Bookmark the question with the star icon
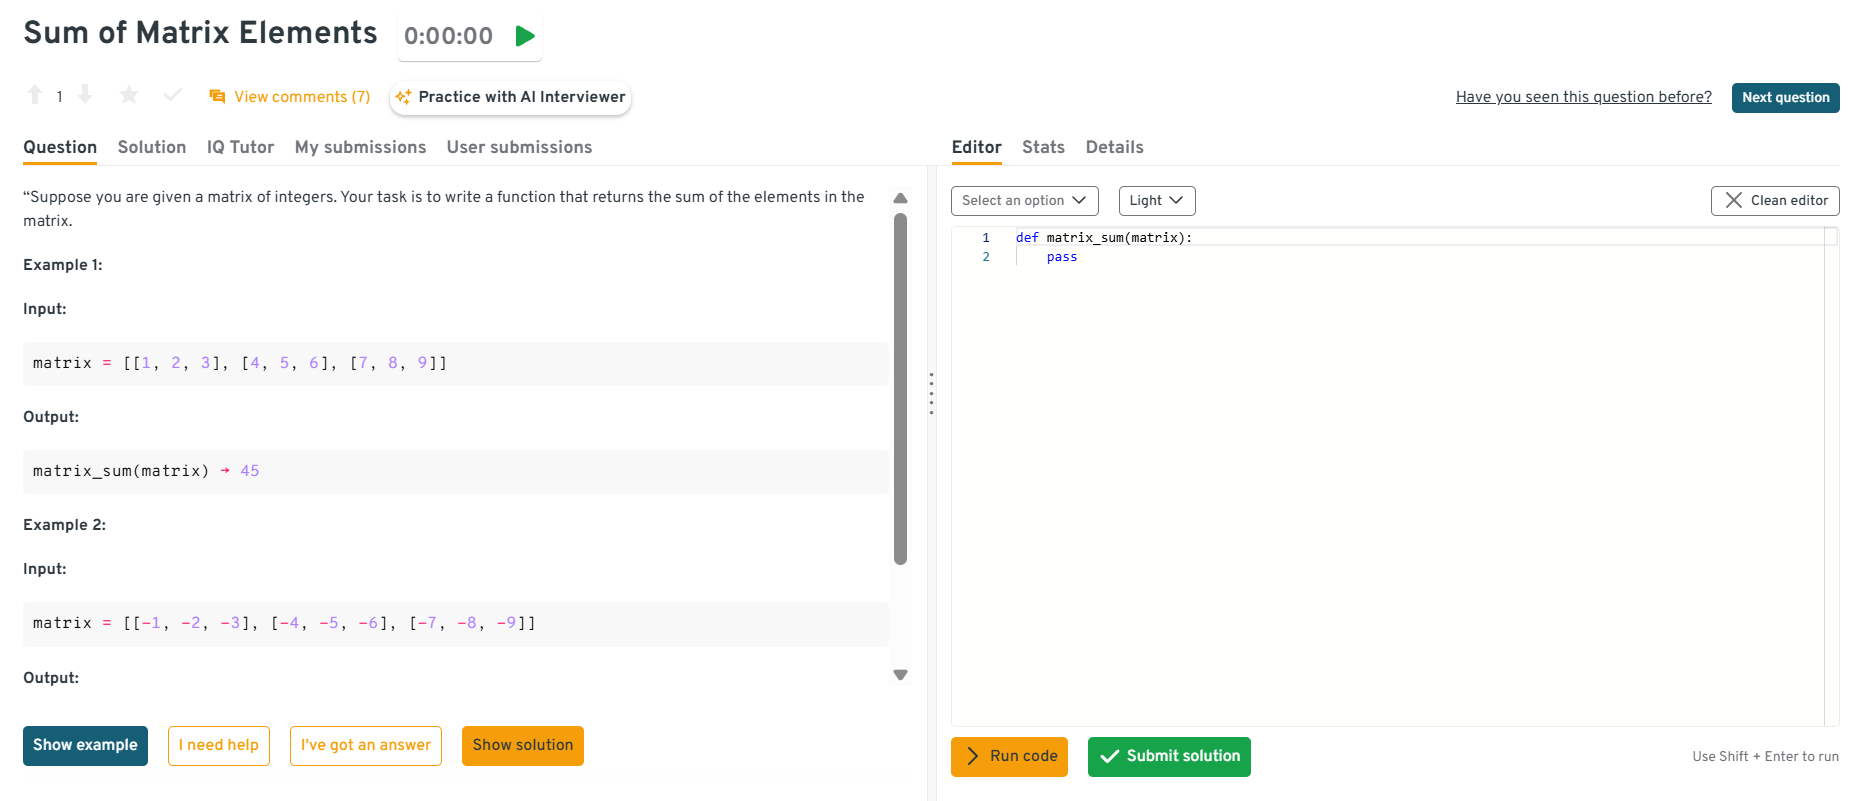 [x=129, y=95]
